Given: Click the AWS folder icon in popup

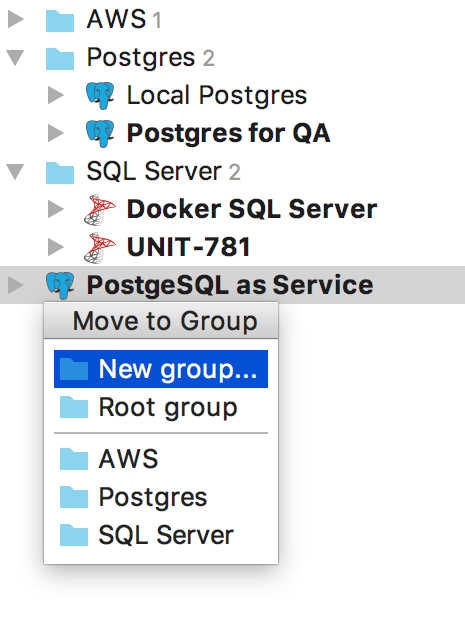Looking at the screenshot, I should click(x=74, y=459).
